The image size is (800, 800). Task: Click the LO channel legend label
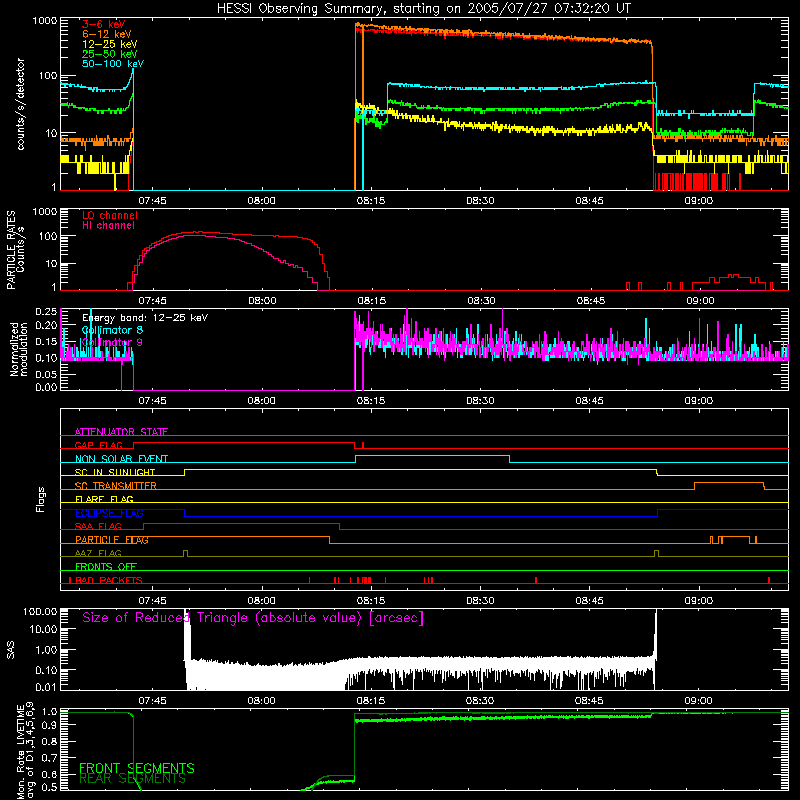tap(110, 215)
